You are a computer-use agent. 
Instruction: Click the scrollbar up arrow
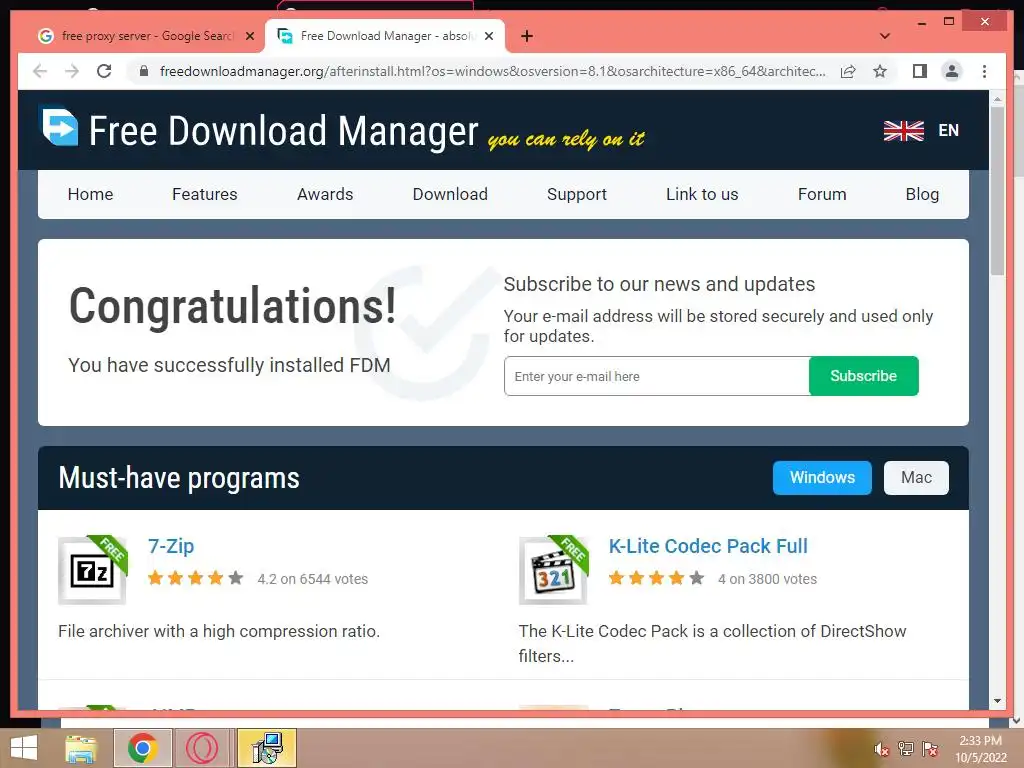(997, 99)
